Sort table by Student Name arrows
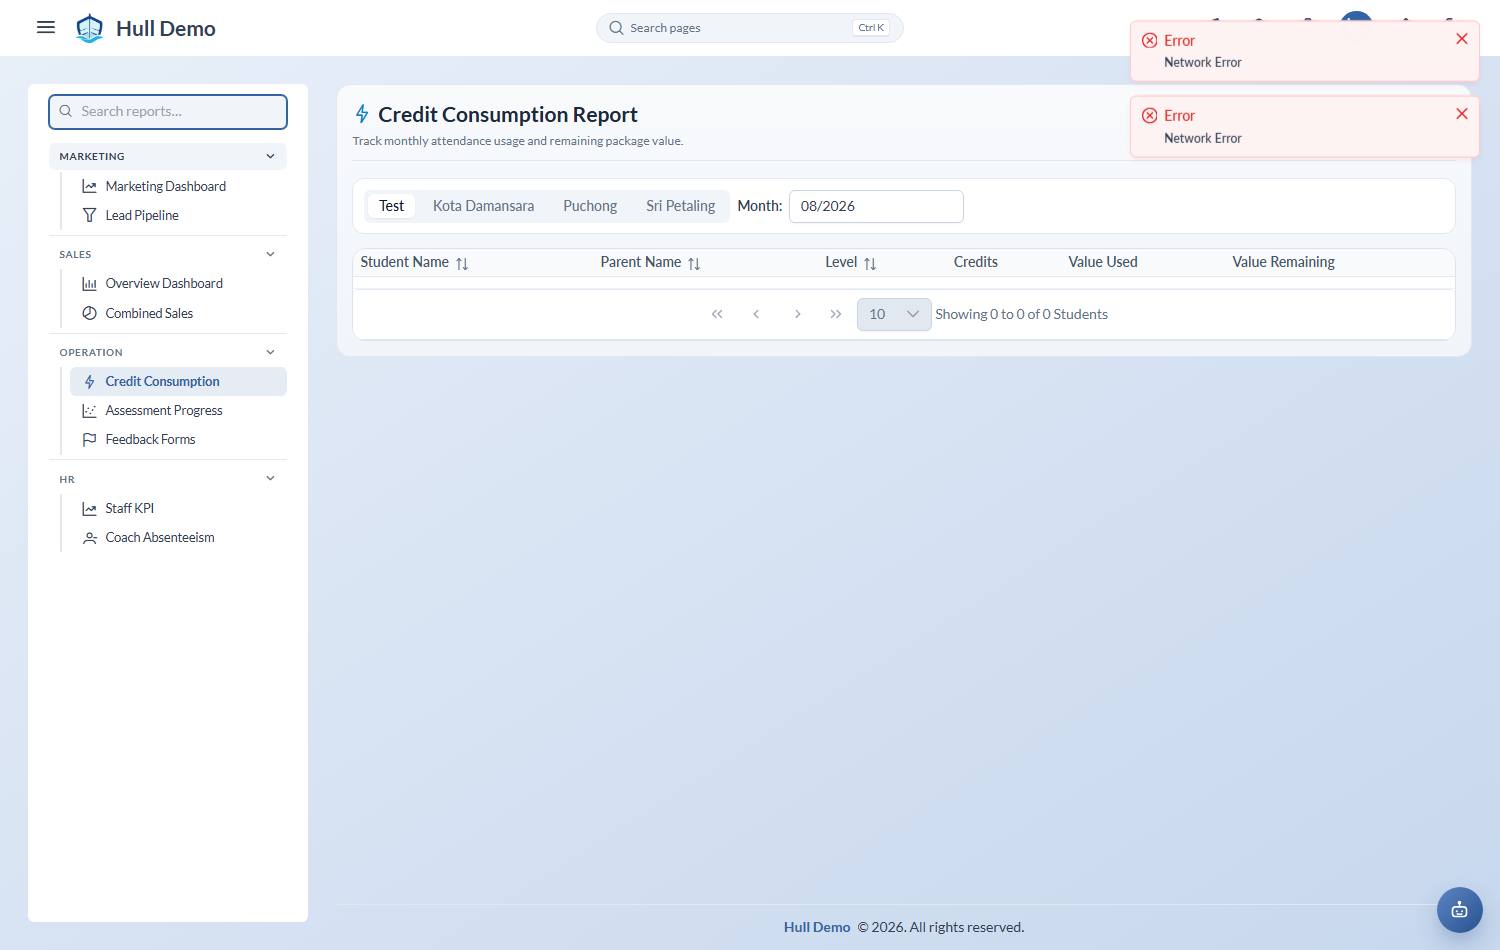 pyautogui.click(x=462, y=264)
